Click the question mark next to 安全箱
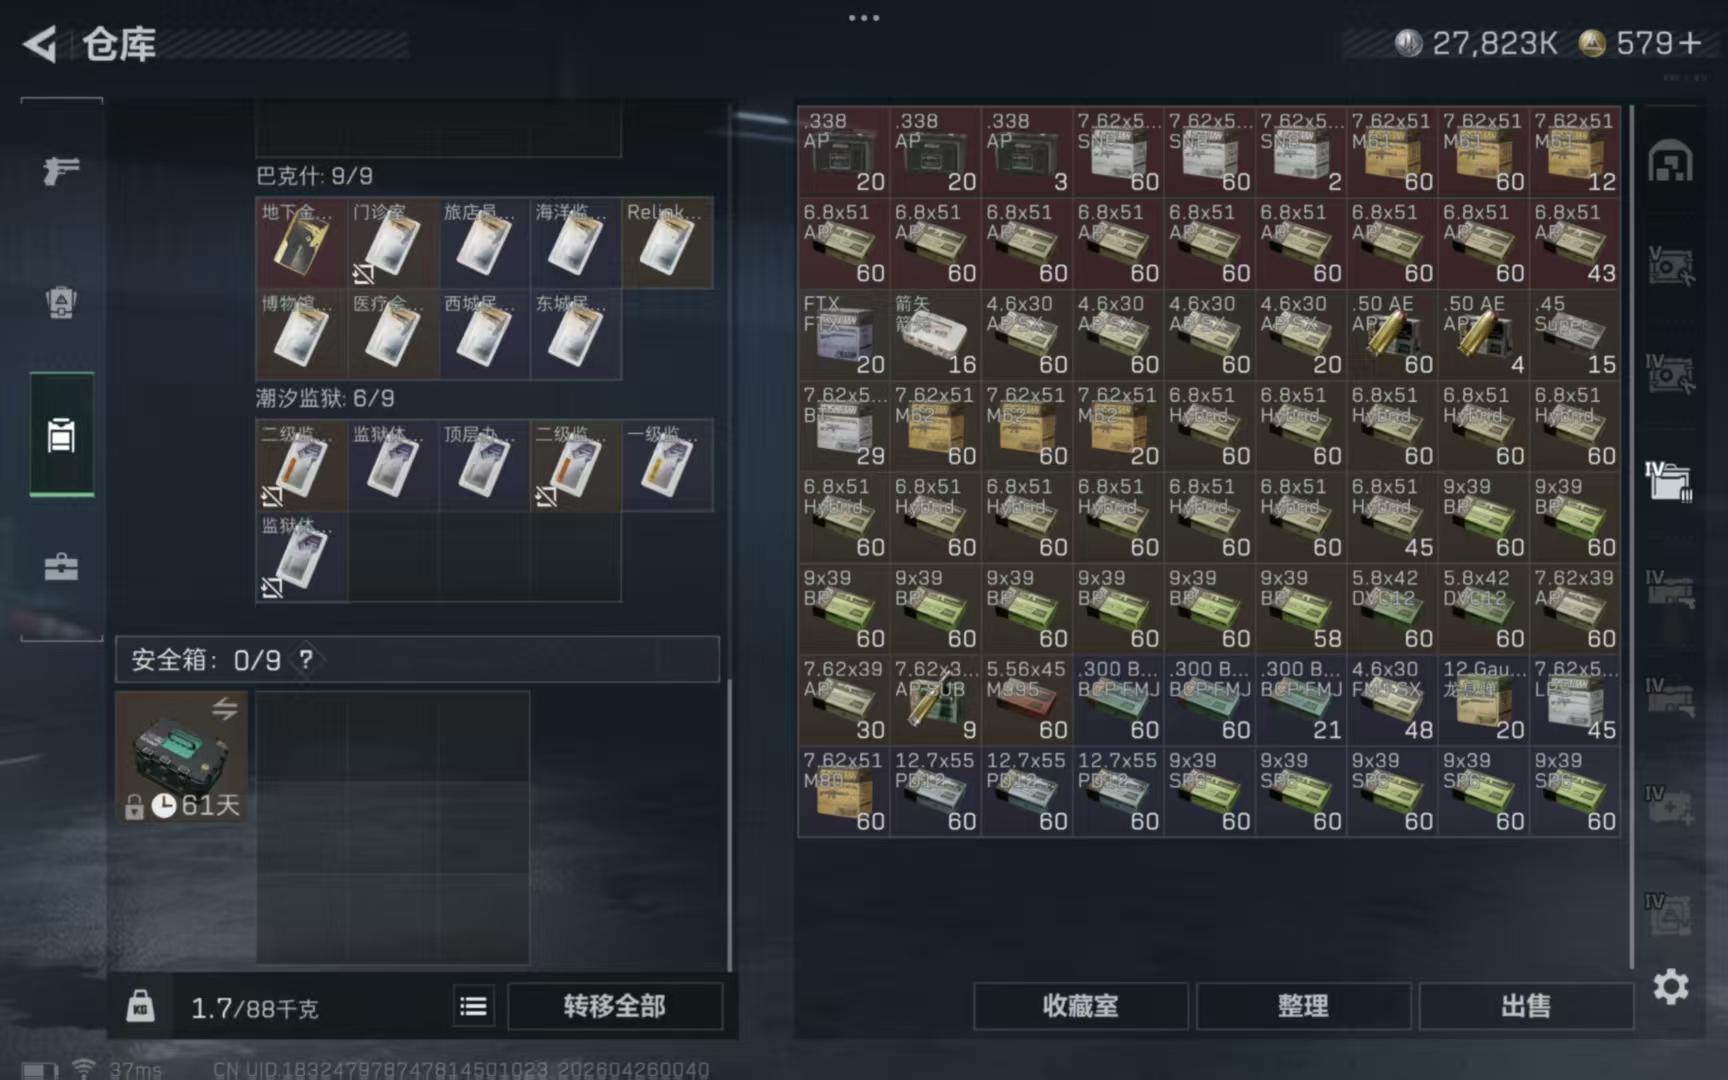This screenshot has width=1728, height=1080. click(306, 660)
